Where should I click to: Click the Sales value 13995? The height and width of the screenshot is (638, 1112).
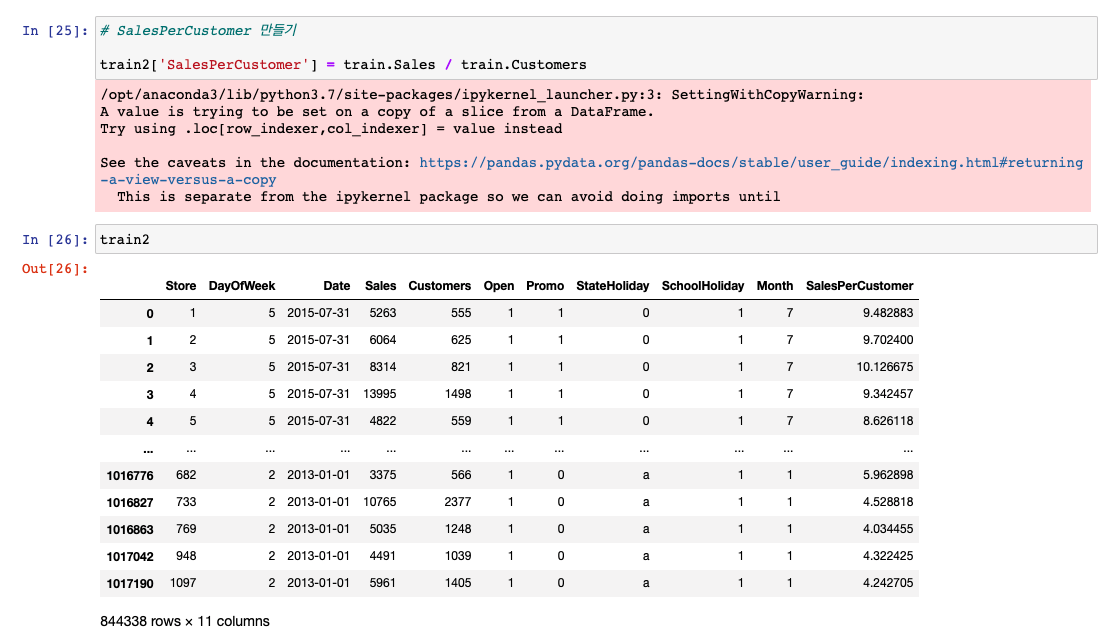[x=380, y=393]
